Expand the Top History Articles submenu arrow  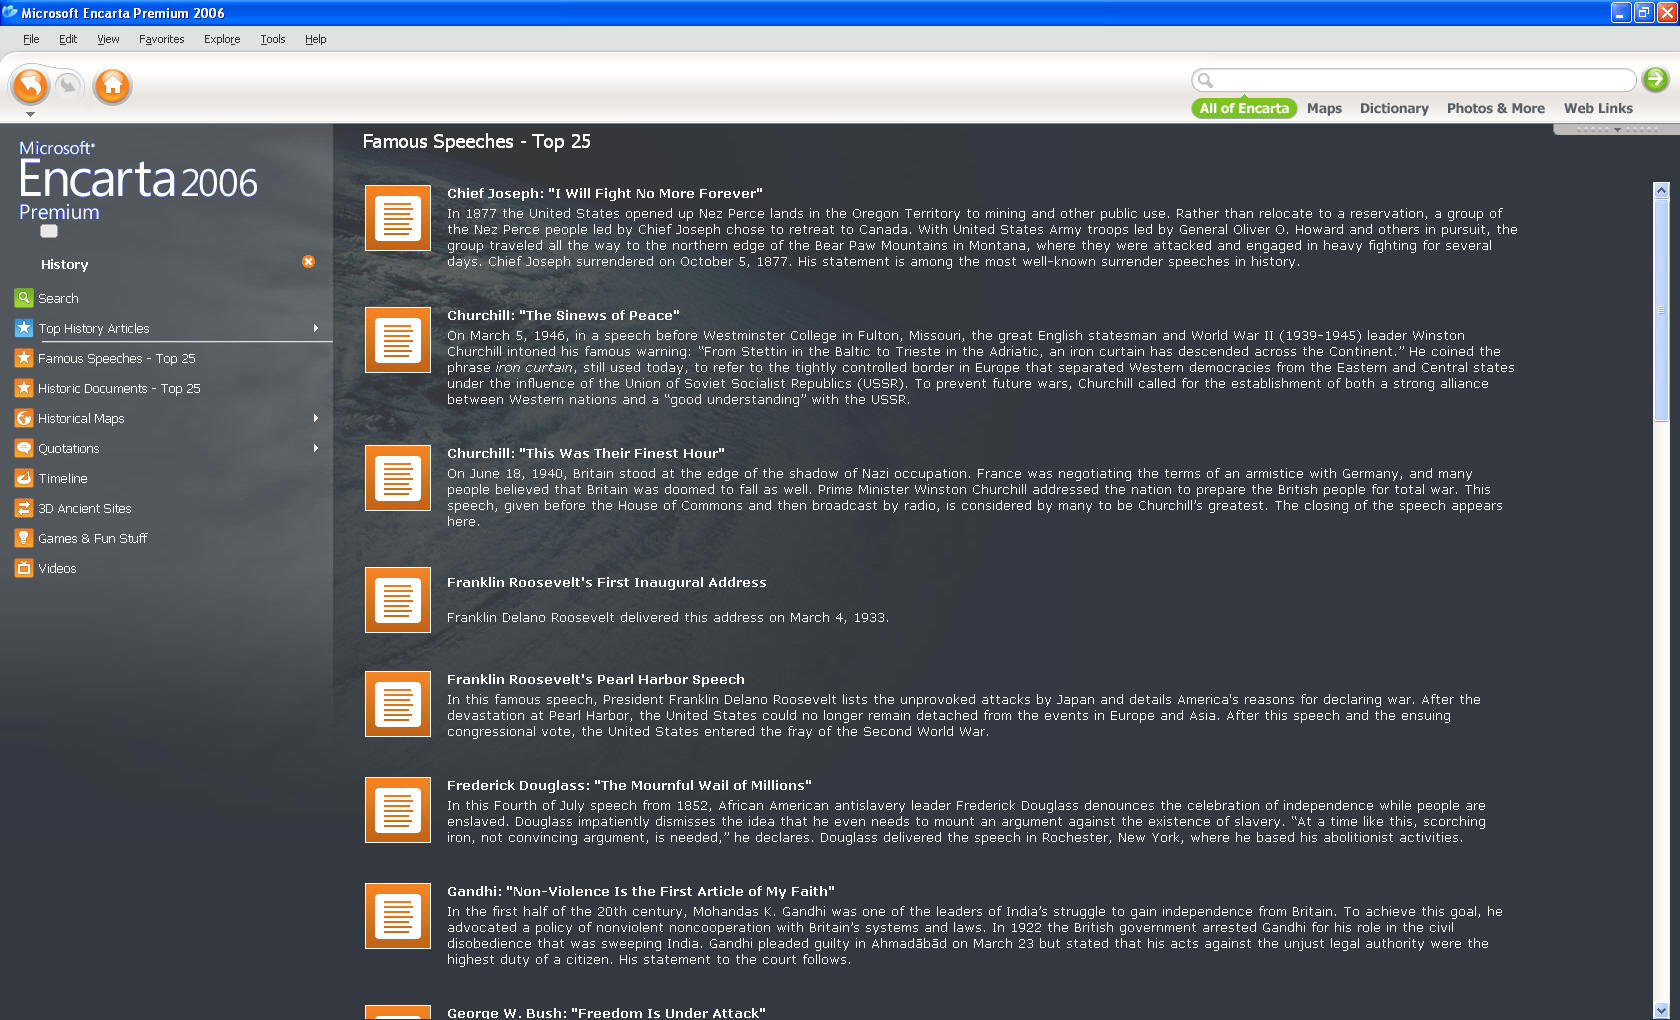pos(316,328)
